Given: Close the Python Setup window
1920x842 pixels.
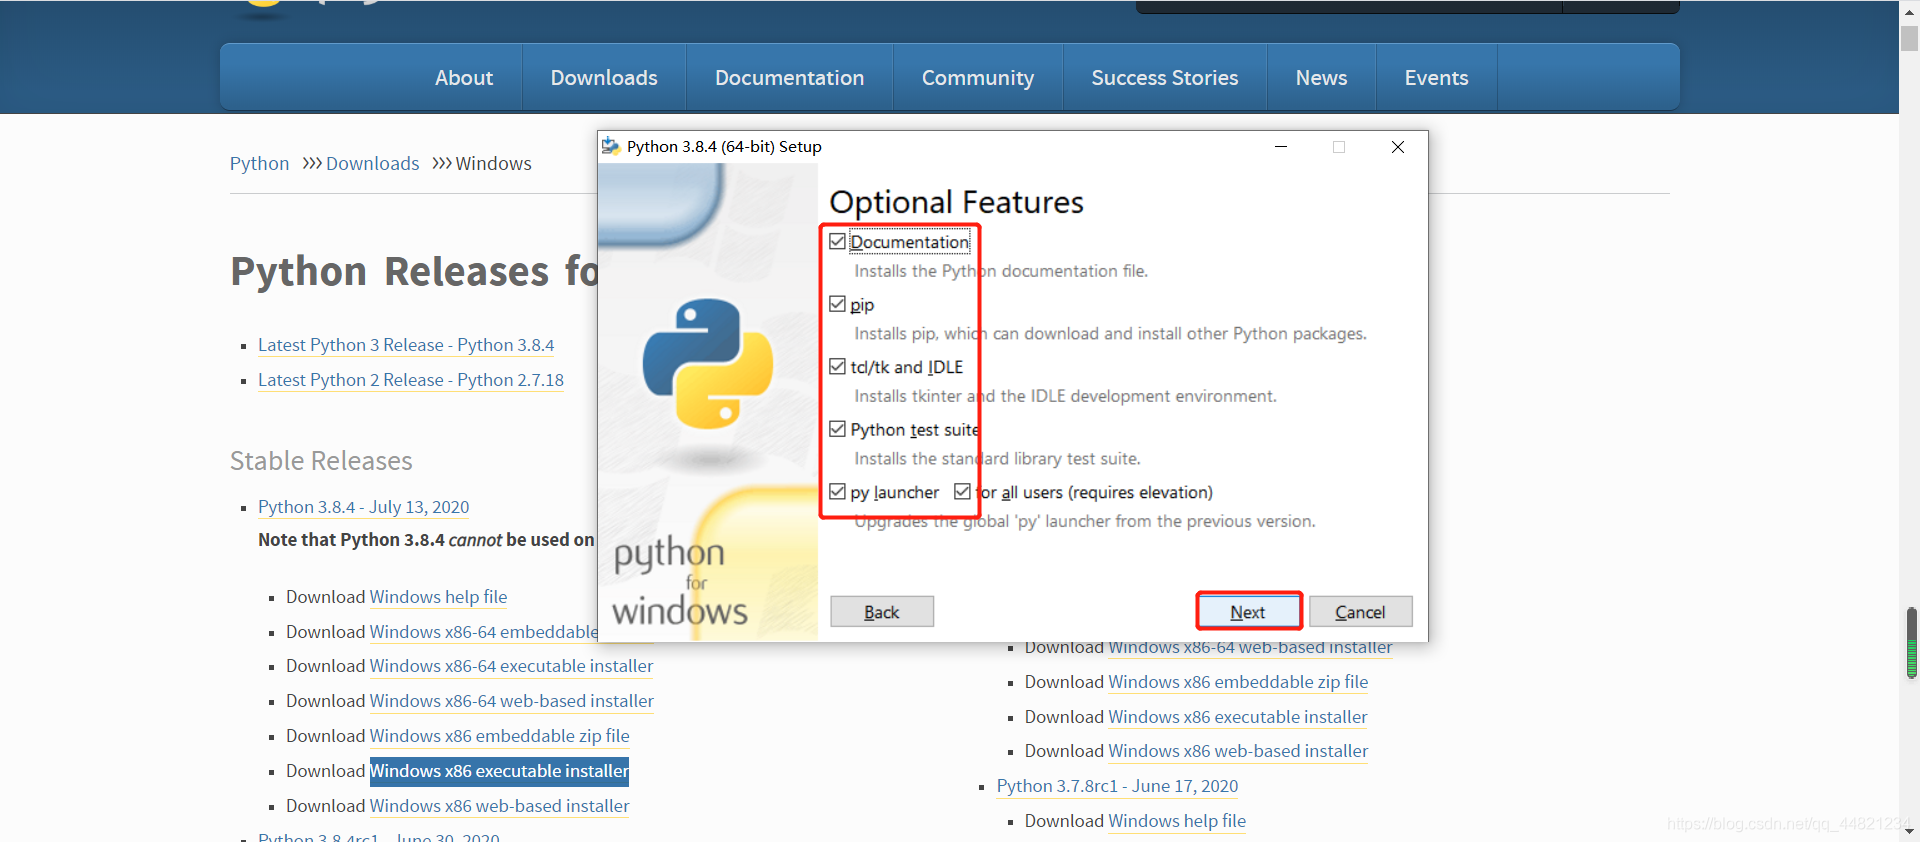Looking at the screenshot, I should (1398, 146).
